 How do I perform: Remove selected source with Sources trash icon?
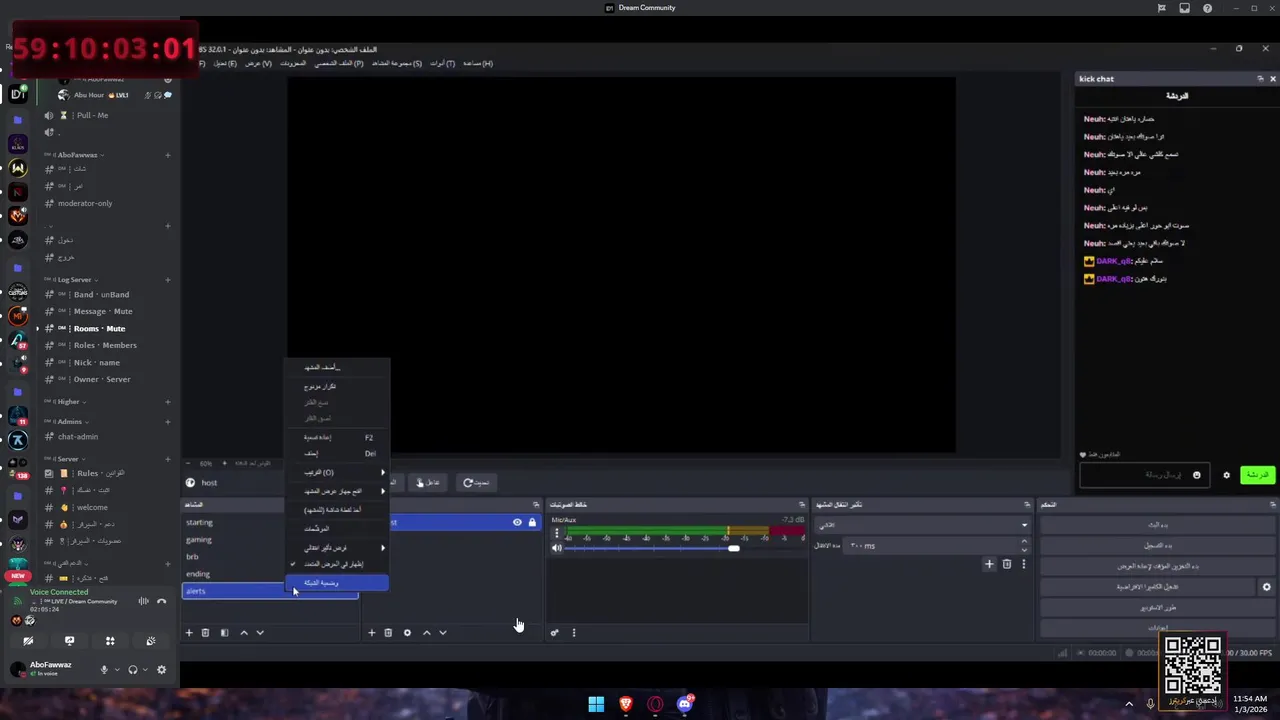388,632
